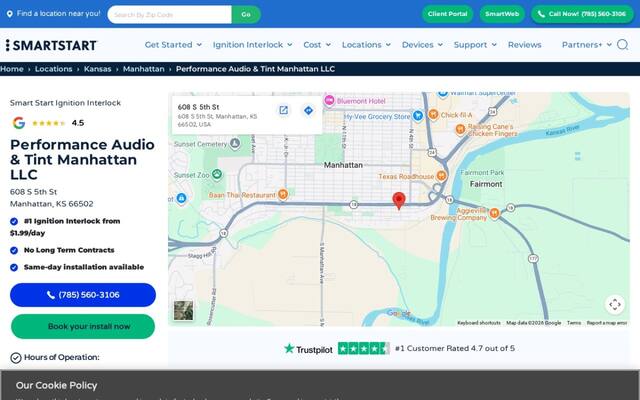Open the map Terms link
The image size is (640, 400).
[x=573, y=323]
